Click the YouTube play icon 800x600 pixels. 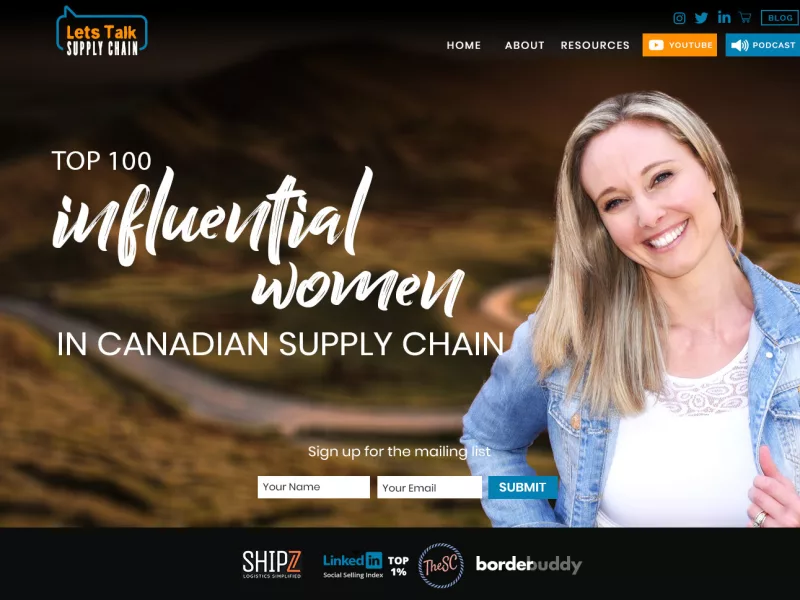(656, 45)
